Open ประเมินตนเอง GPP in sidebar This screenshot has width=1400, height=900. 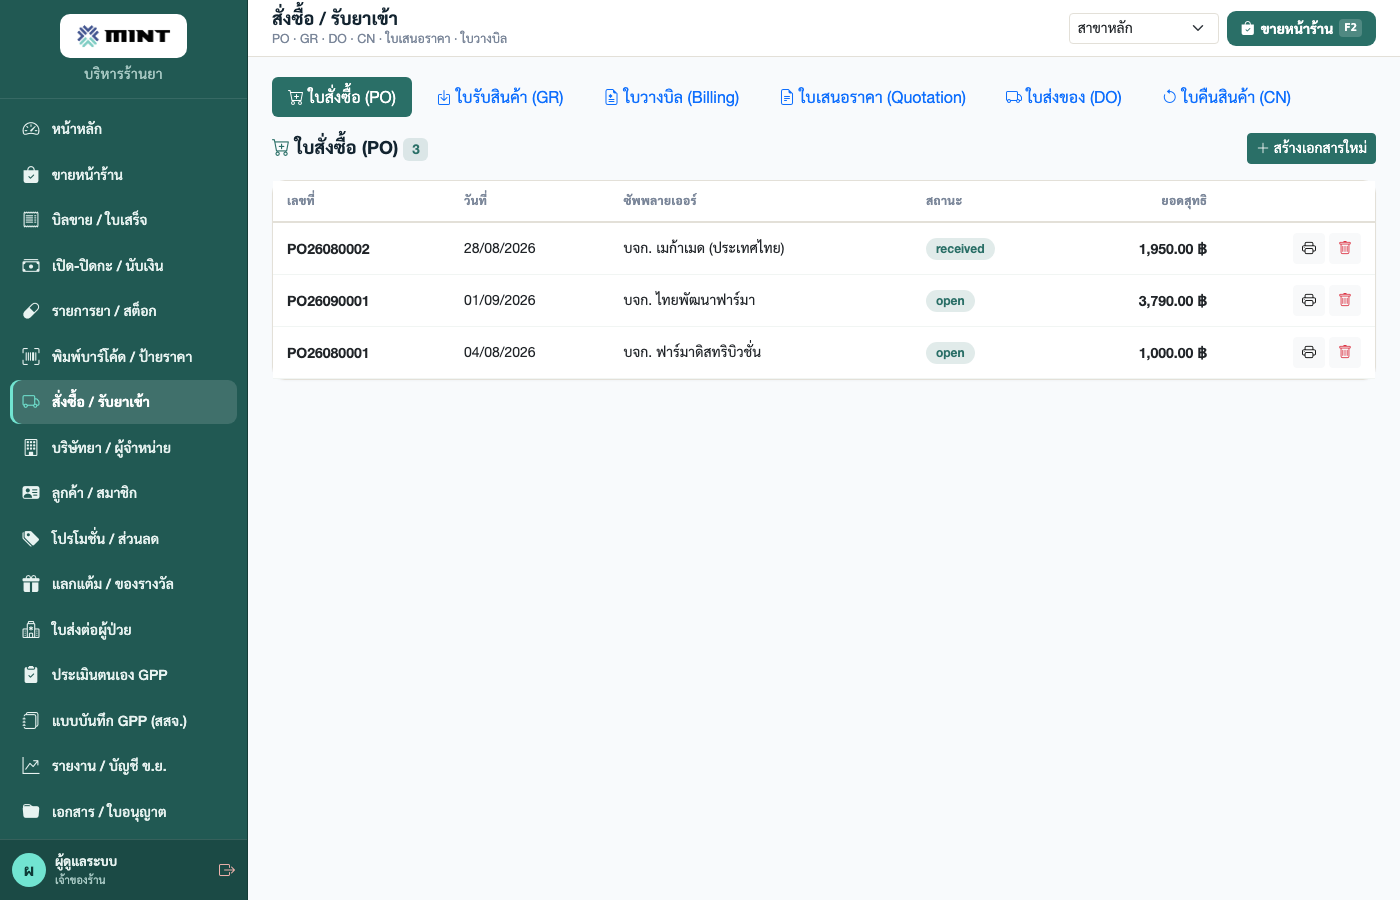tap(124, 675)
